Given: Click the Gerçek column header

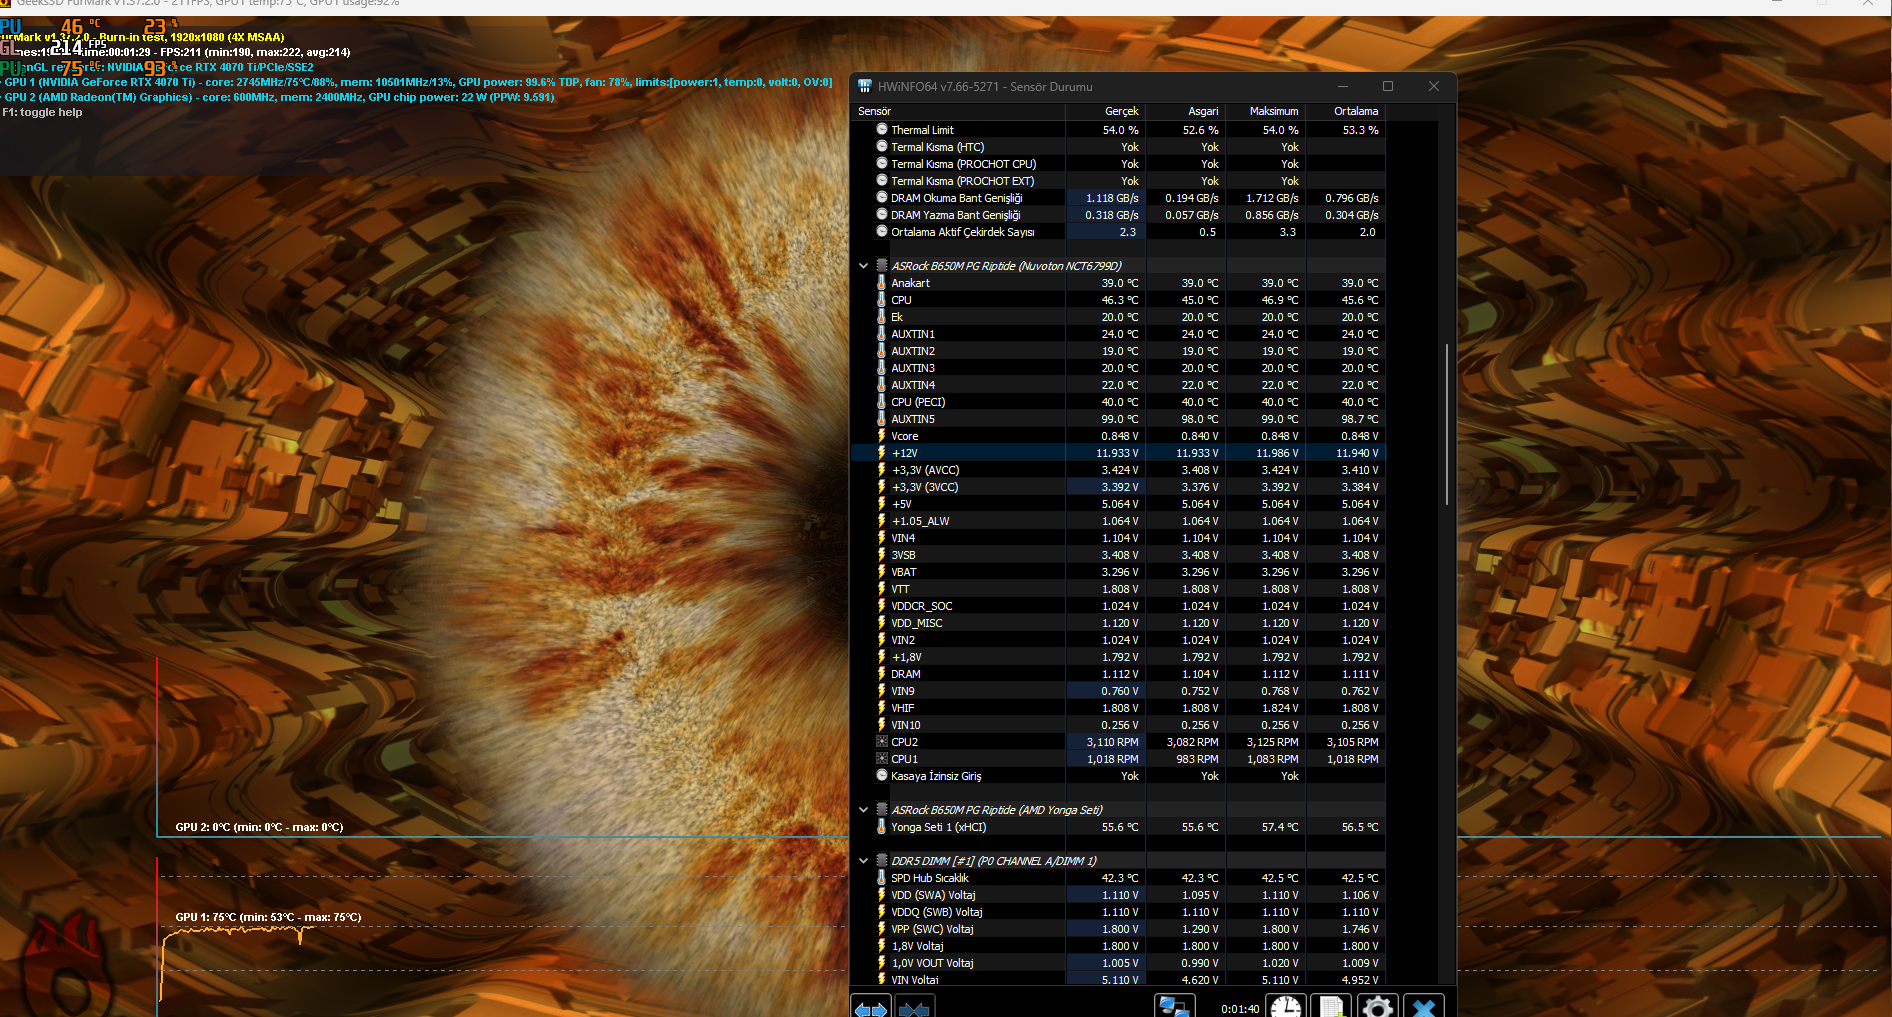Looking at the screenshot, I should [x=1106, y=111].
